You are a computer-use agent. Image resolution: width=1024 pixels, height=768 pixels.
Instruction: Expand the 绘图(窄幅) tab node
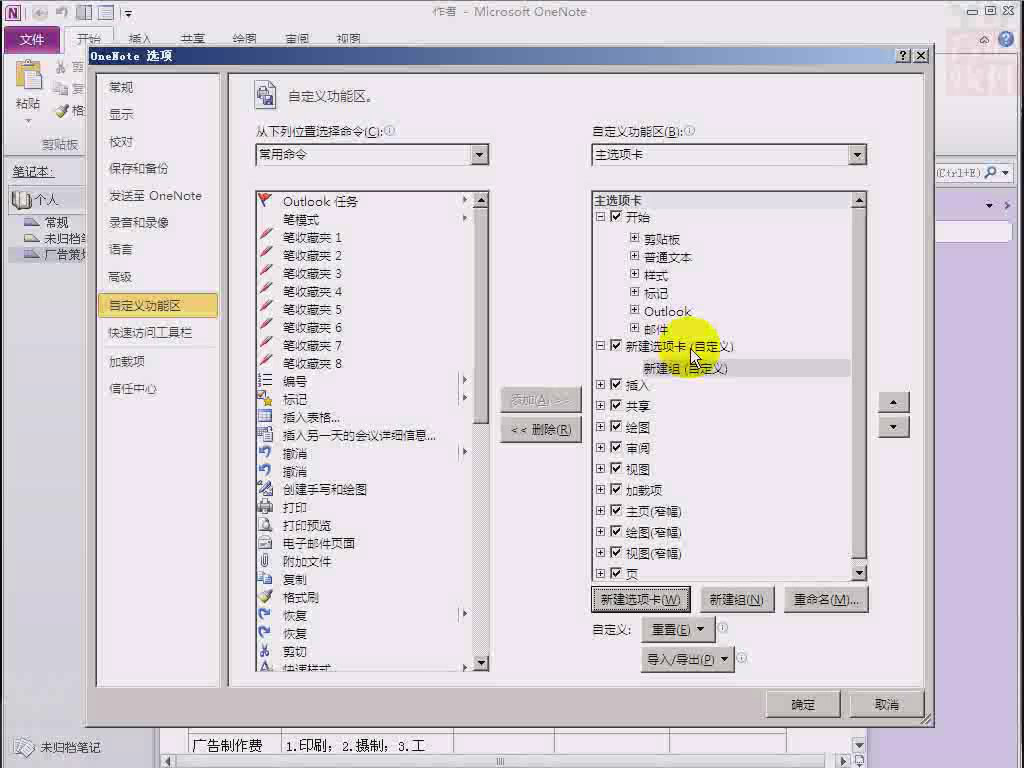[600, 532]
